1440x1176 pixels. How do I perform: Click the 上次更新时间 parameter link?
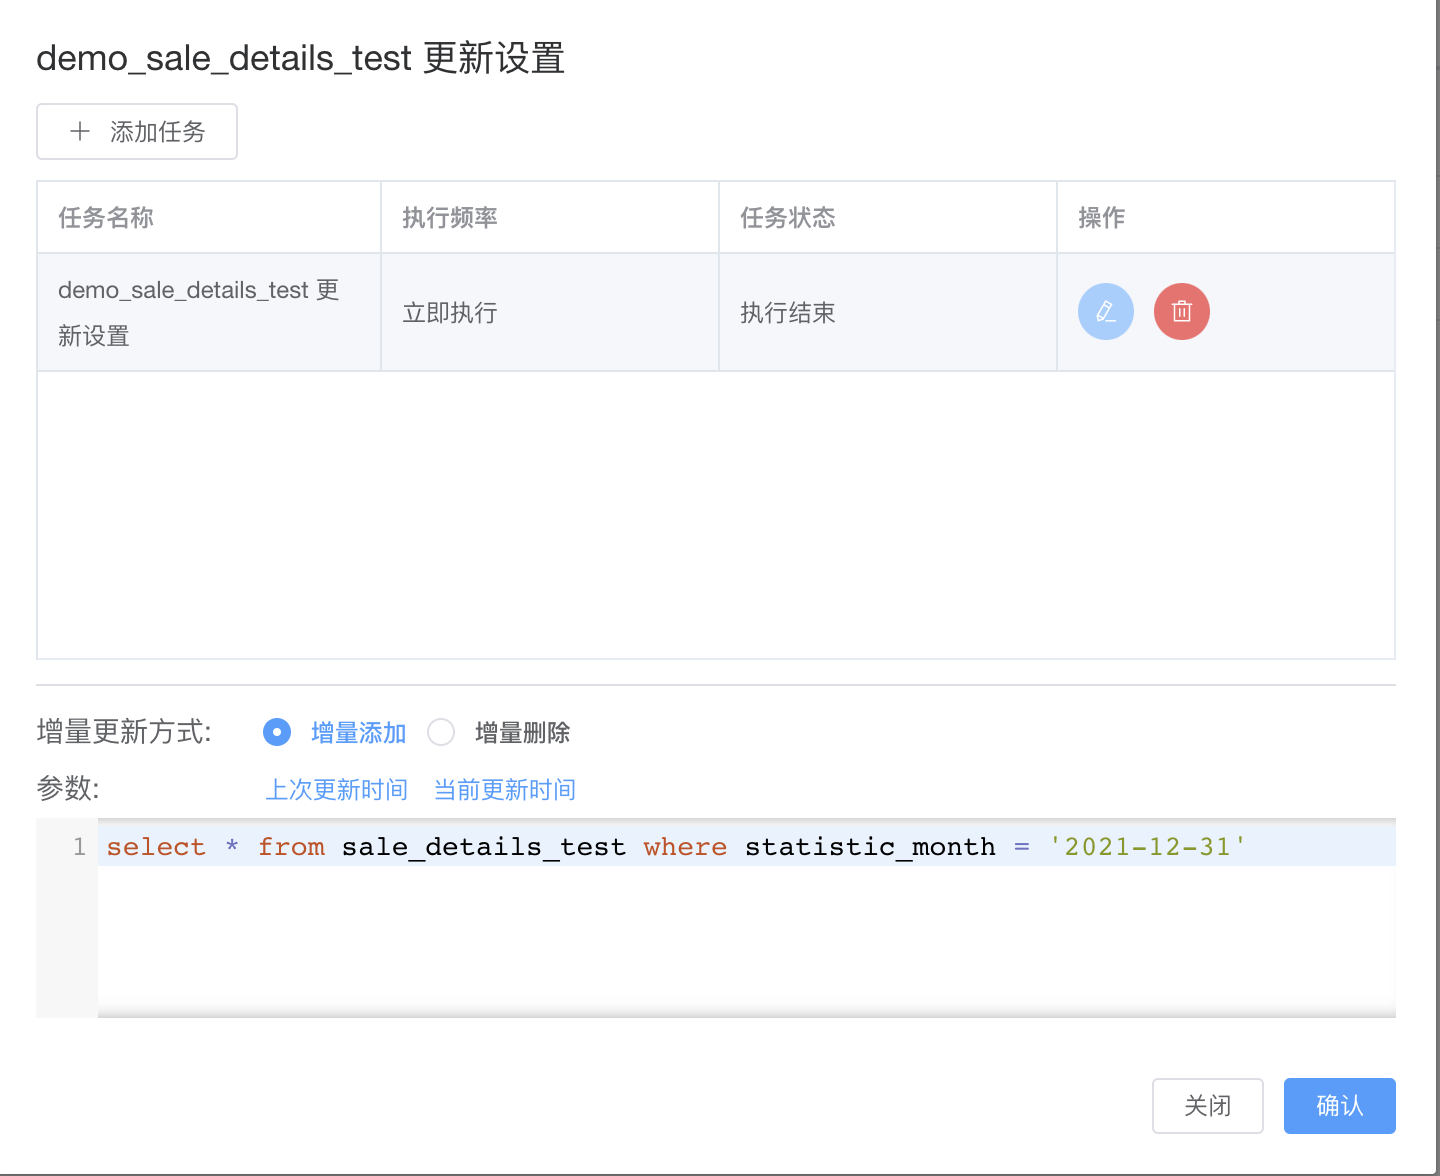[336, 789]
